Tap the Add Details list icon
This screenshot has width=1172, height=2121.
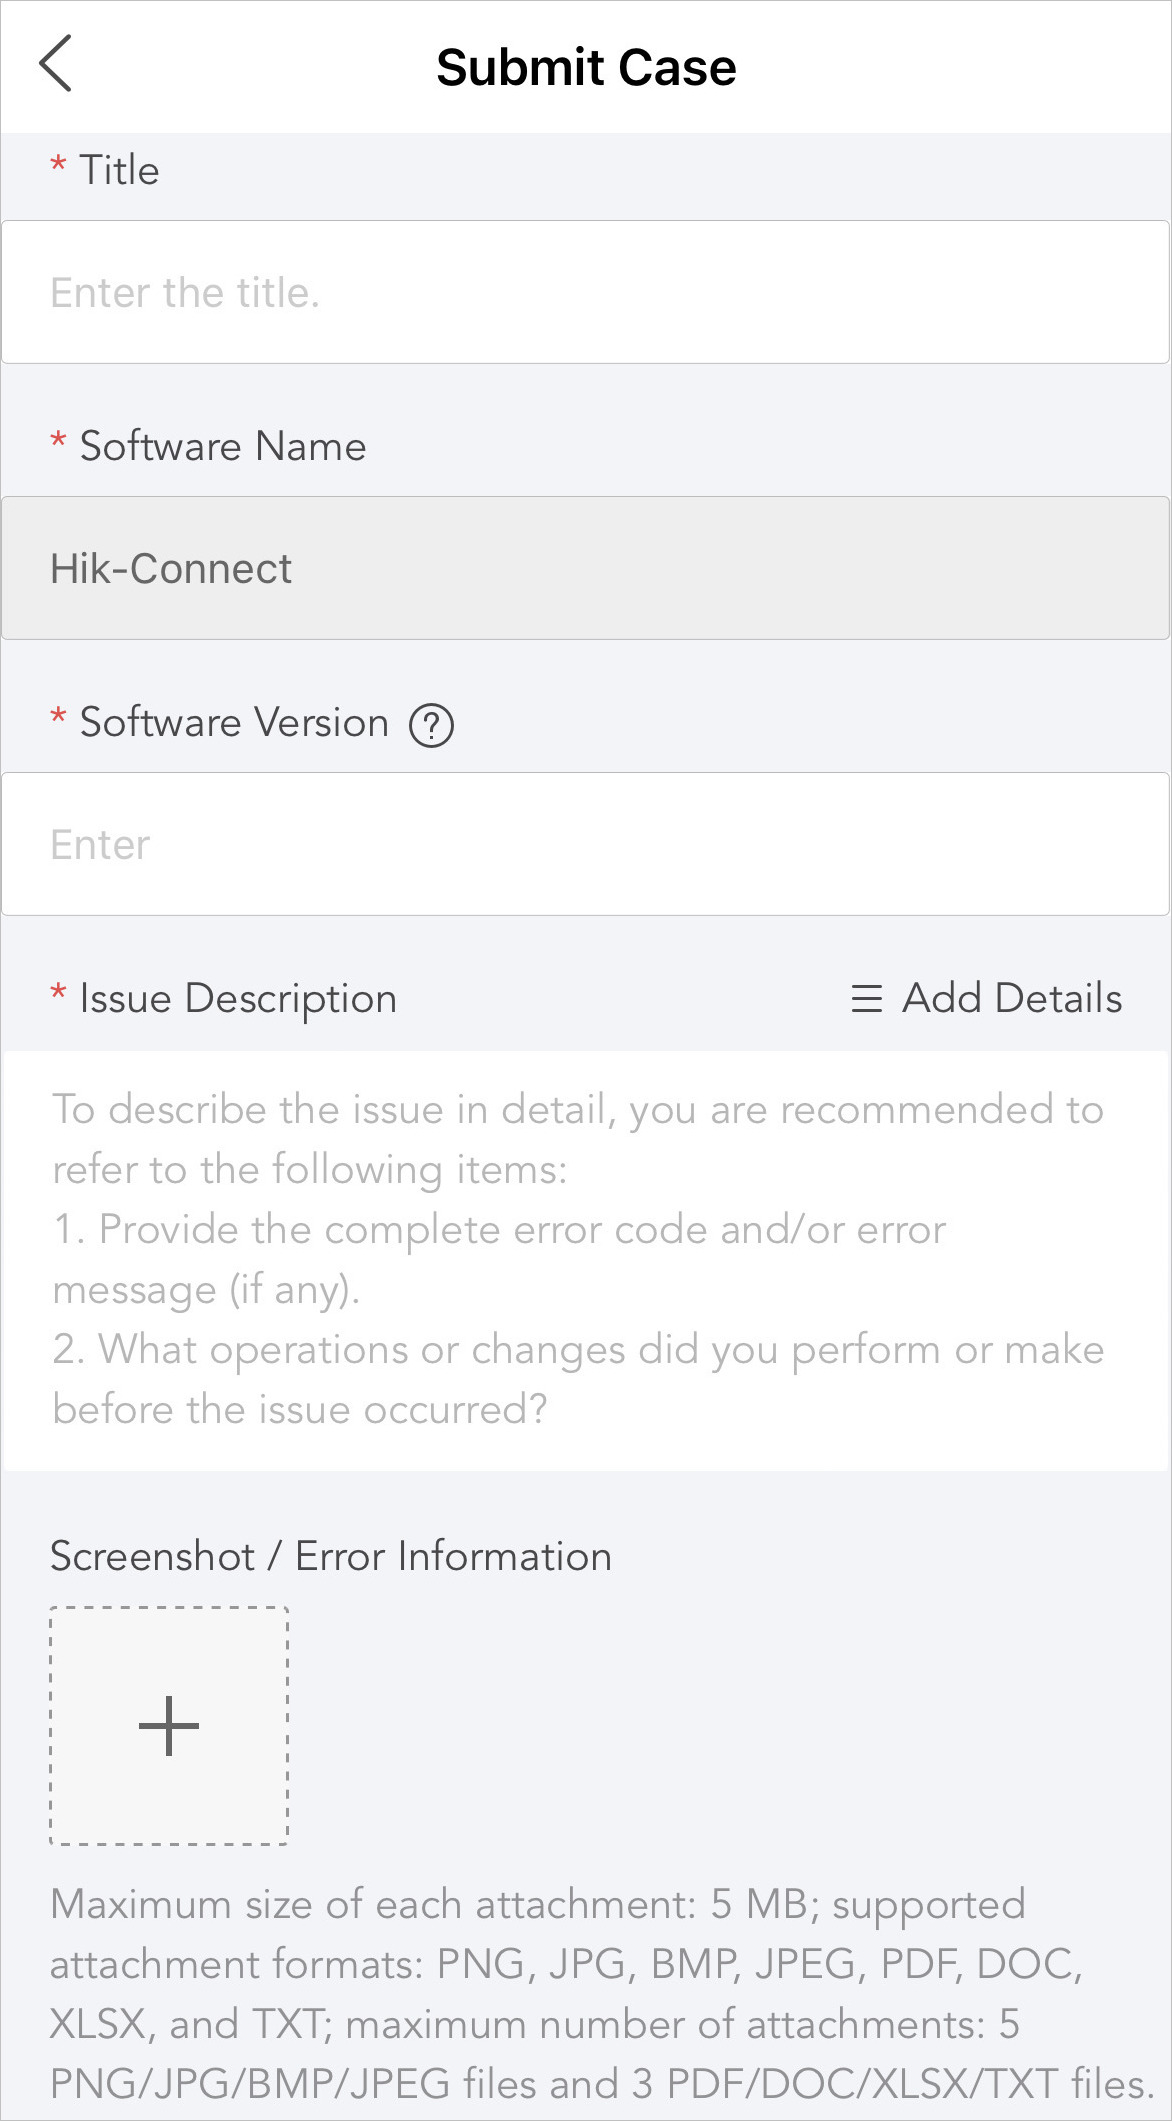[866, 998]
